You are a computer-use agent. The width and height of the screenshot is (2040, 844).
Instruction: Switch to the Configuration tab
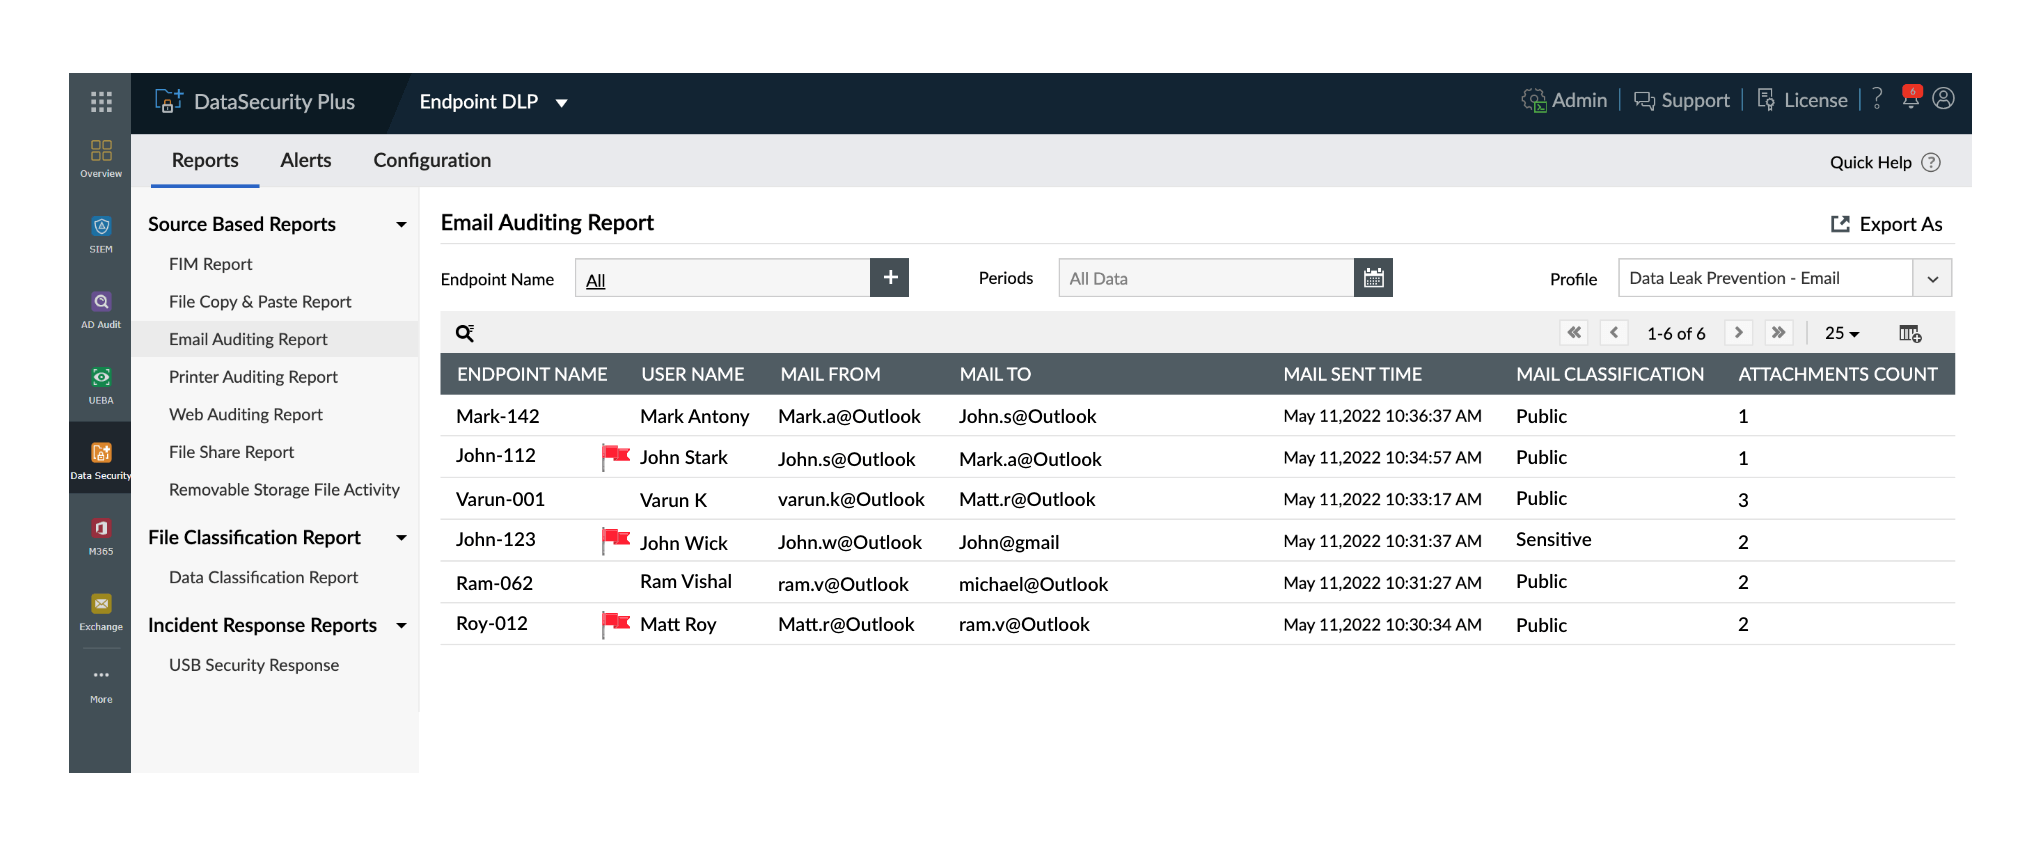point(432,160)
